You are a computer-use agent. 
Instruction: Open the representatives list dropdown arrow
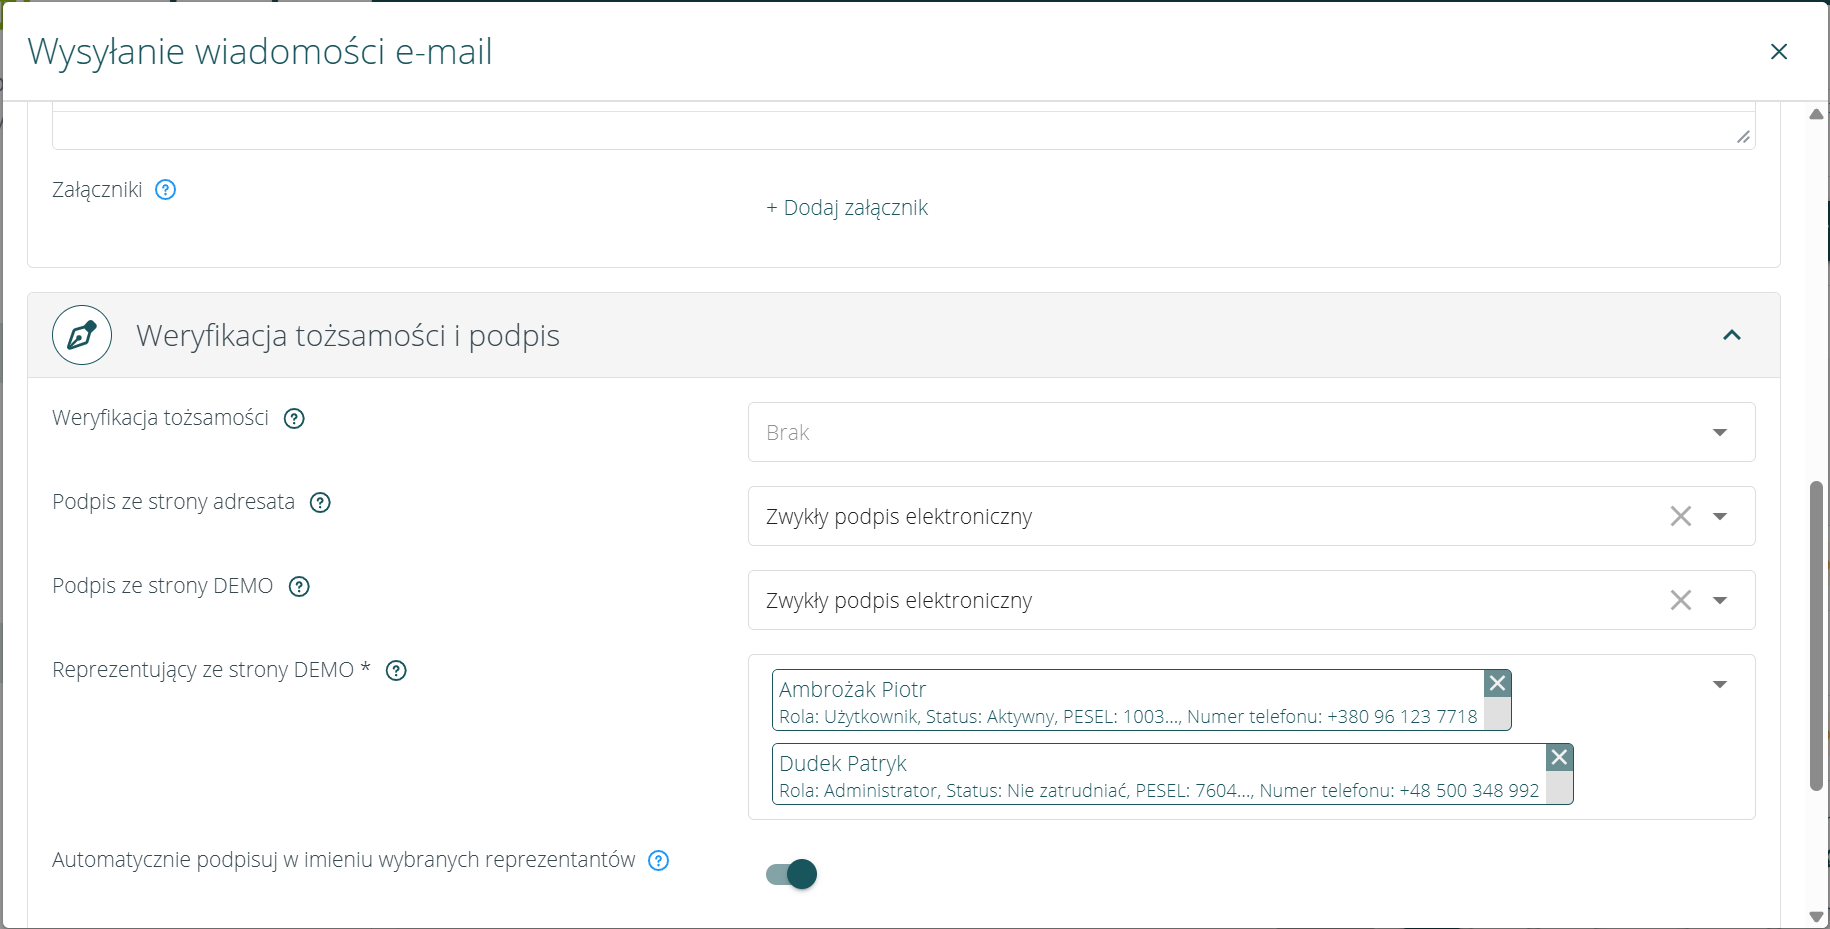click(1719, 684)
